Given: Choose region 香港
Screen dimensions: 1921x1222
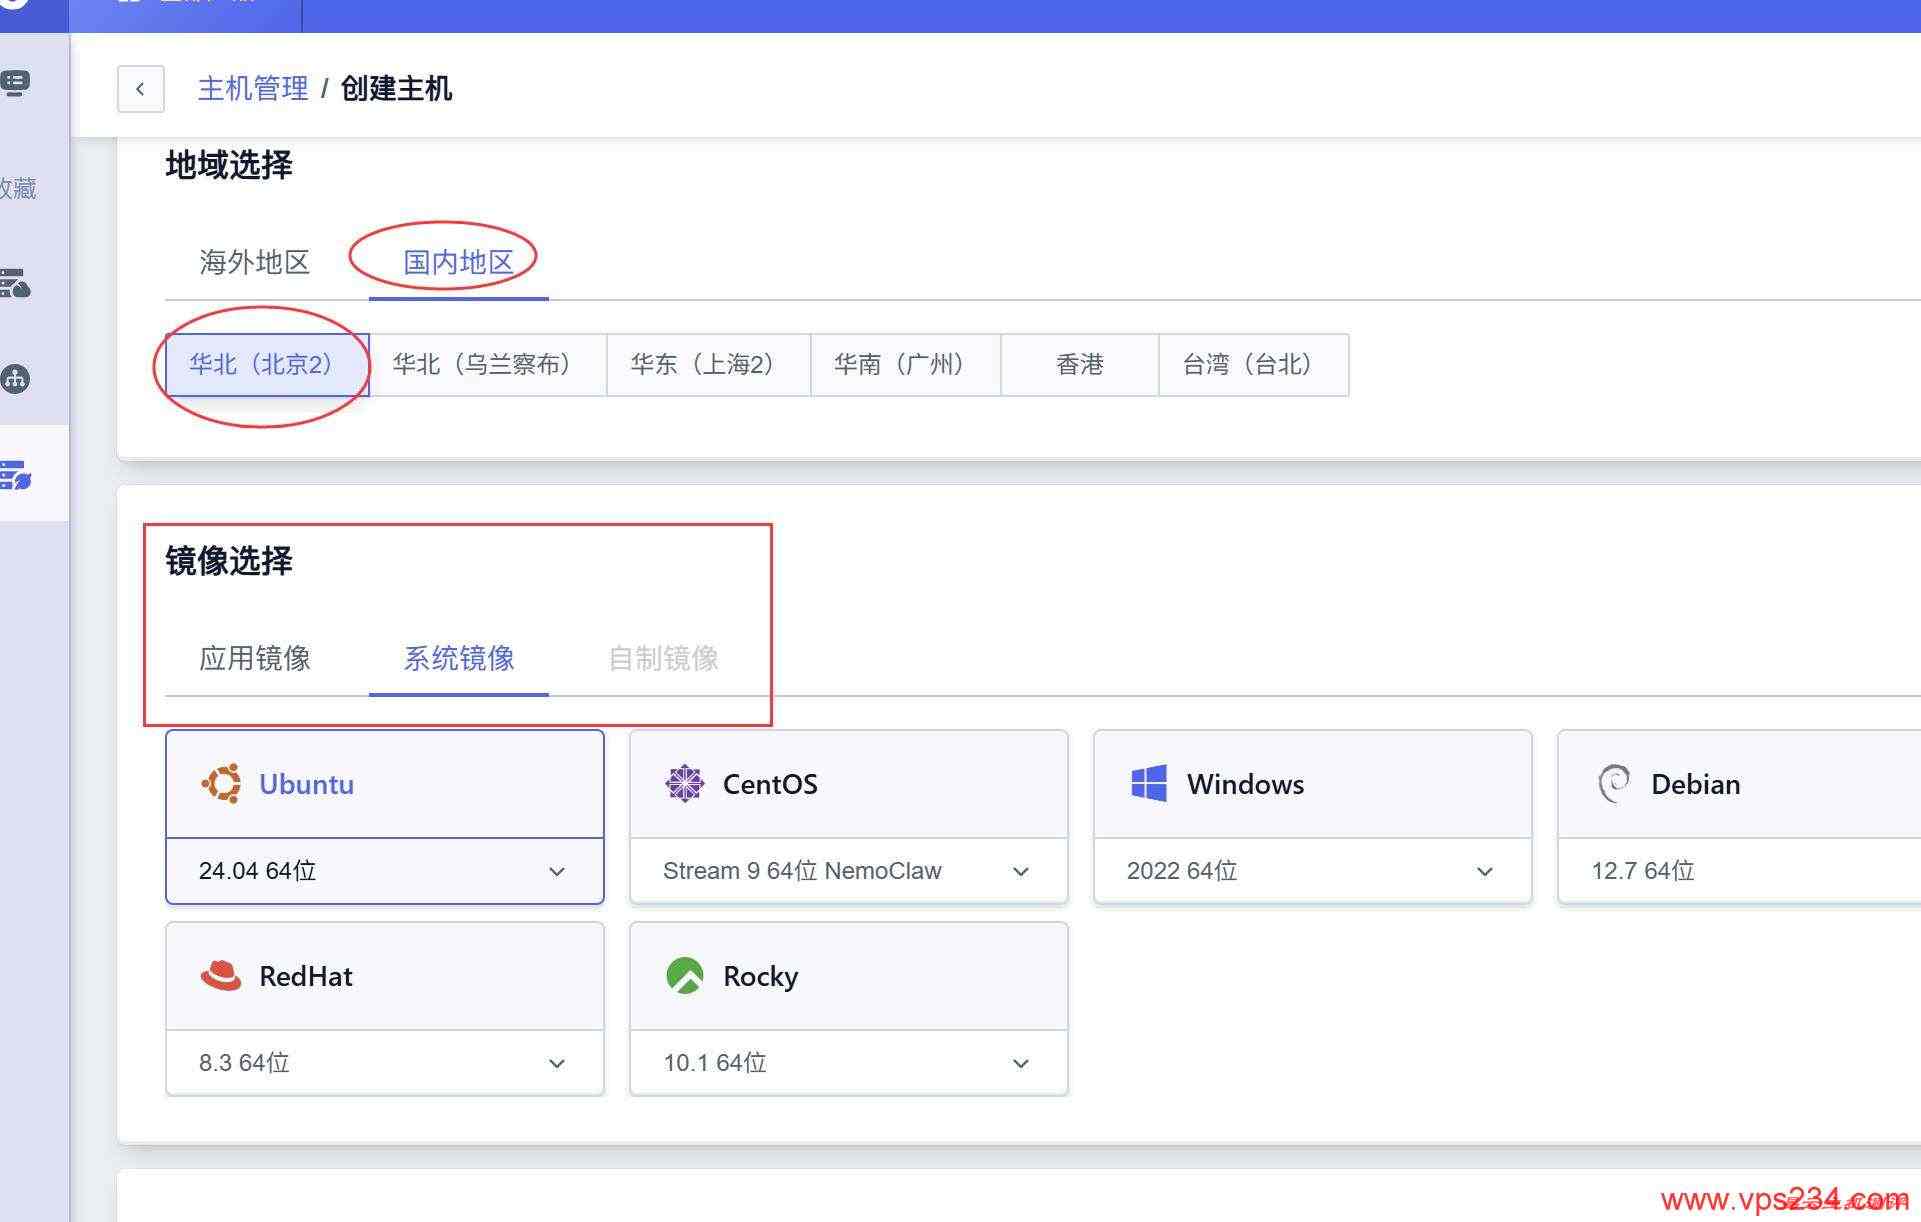Looking at the screenshot, I should pos(1080,365).
